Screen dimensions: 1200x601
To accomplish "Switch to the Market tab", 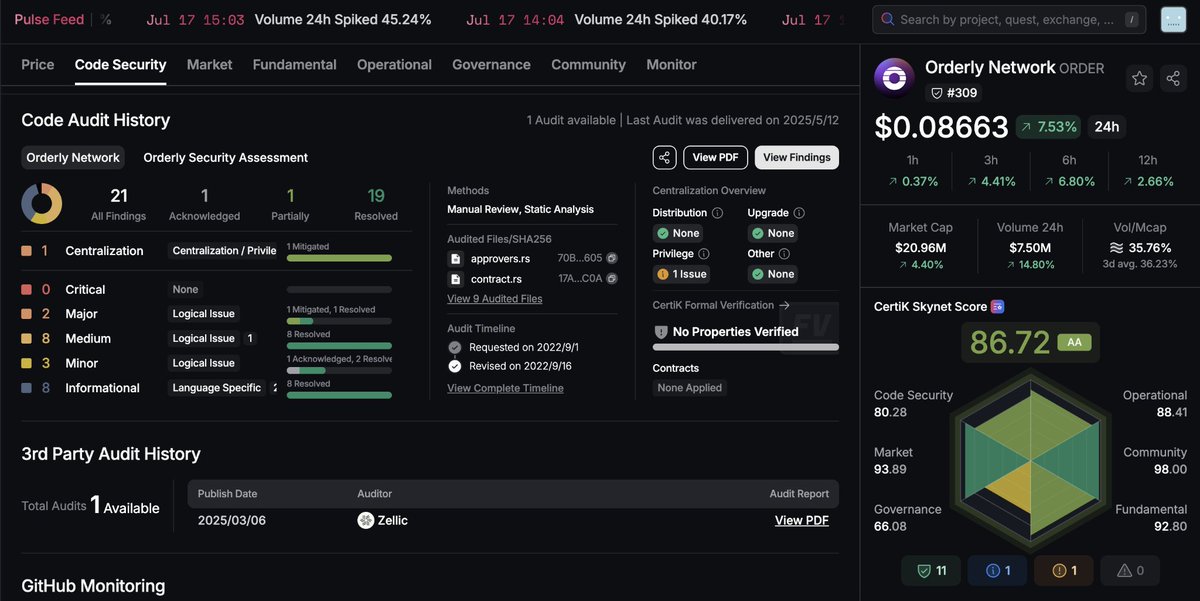I will (209, 64).
